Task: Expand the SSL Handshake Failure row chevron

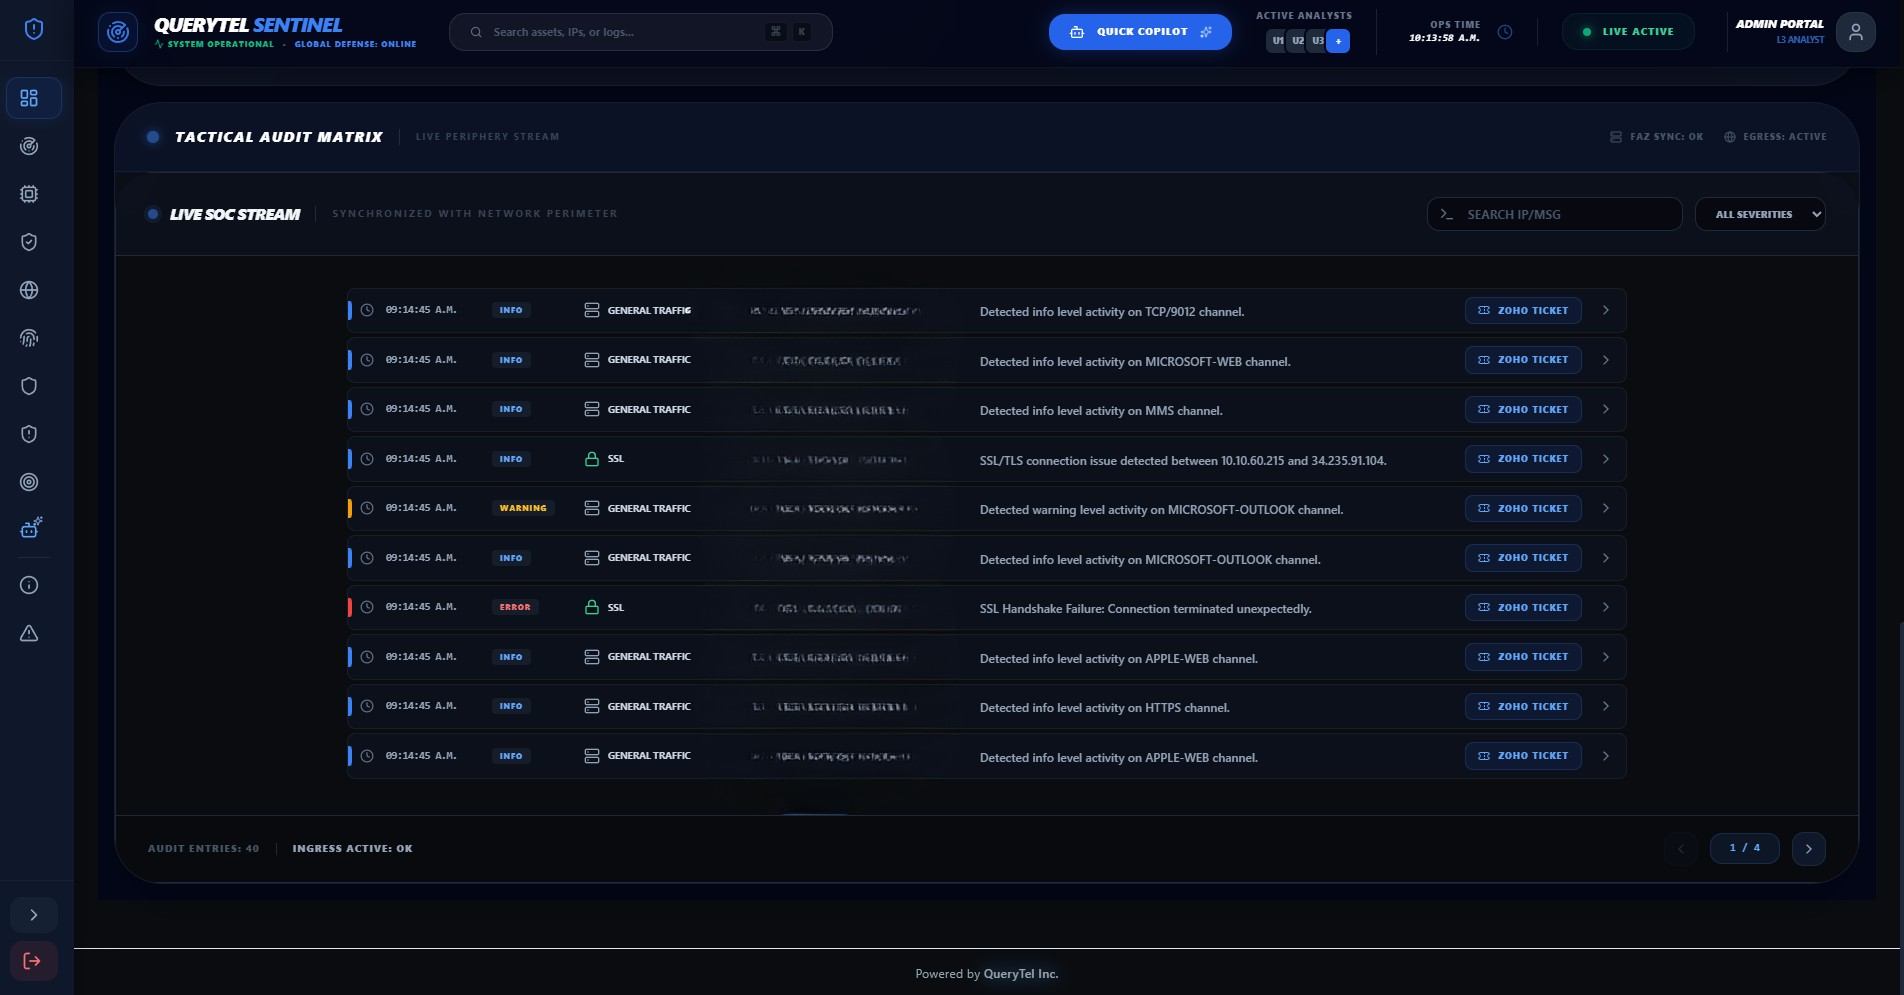Action: [x=1606, y=606]
